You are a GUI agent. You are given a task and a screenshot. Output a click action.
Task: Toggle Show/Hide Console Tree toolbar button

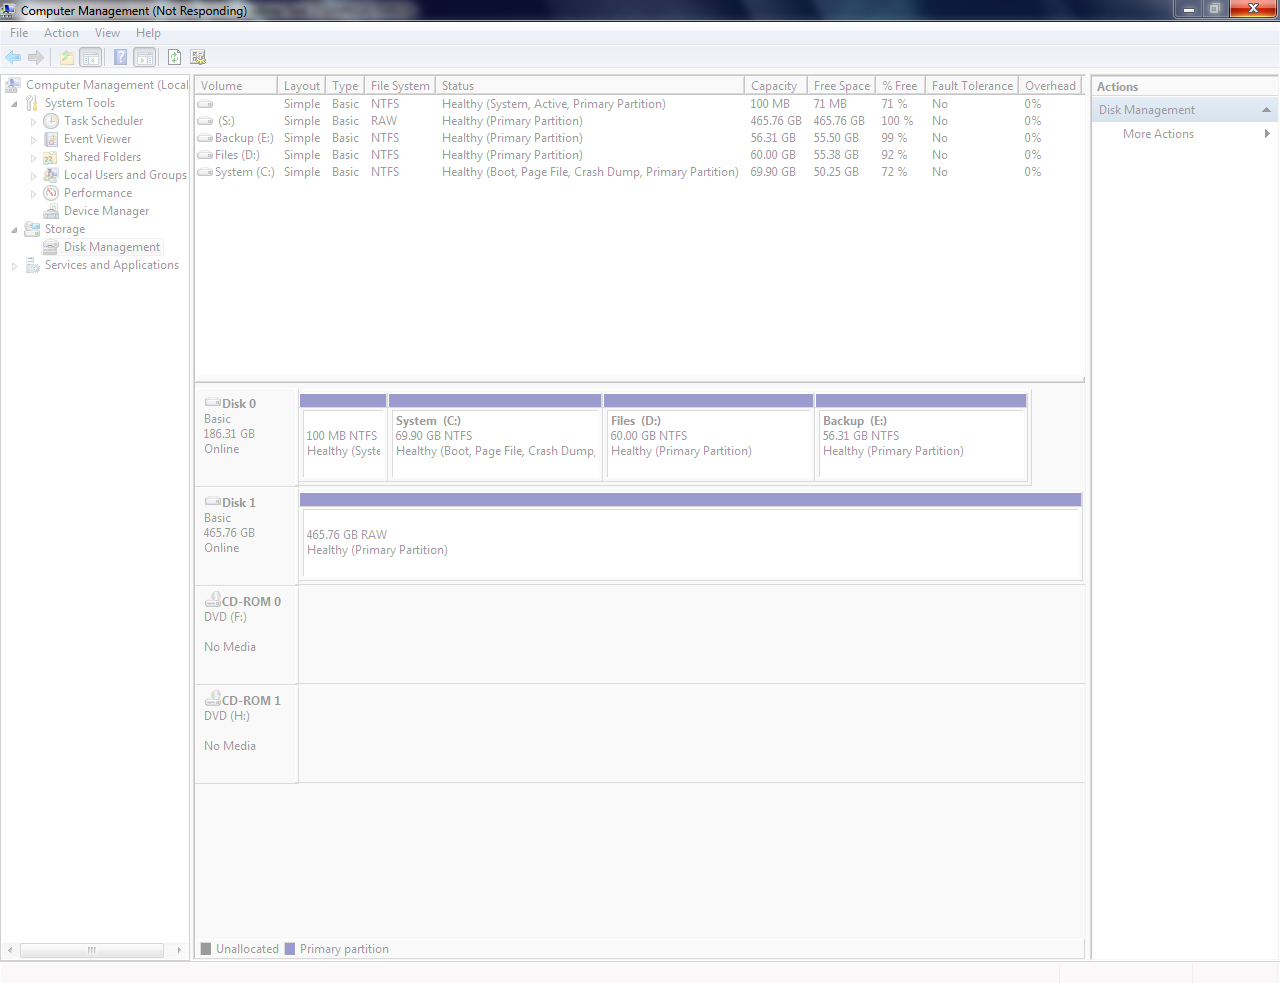(91, 58)
